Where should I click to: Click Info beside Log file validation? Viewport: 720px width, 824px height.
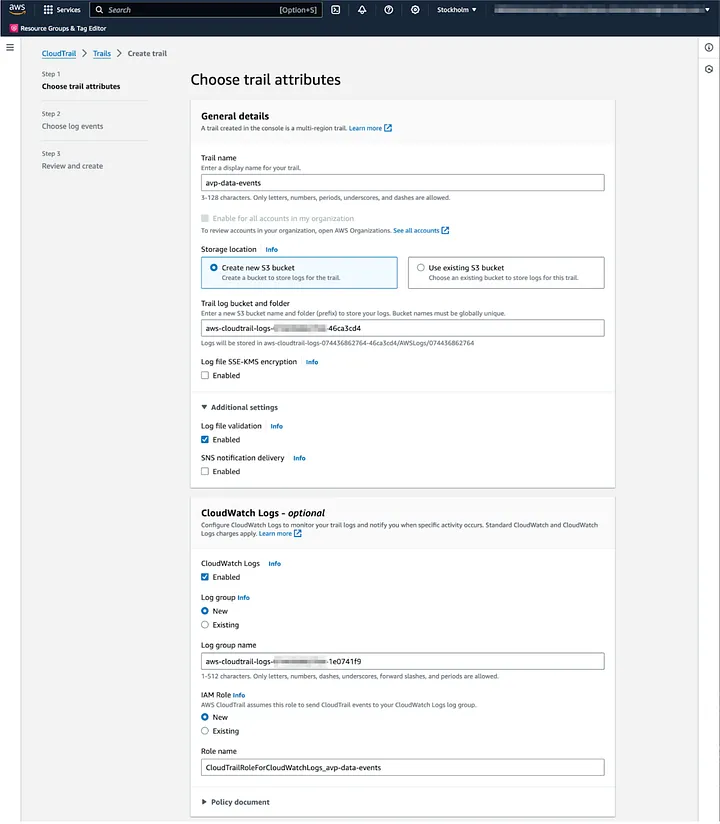pos(276,426)
